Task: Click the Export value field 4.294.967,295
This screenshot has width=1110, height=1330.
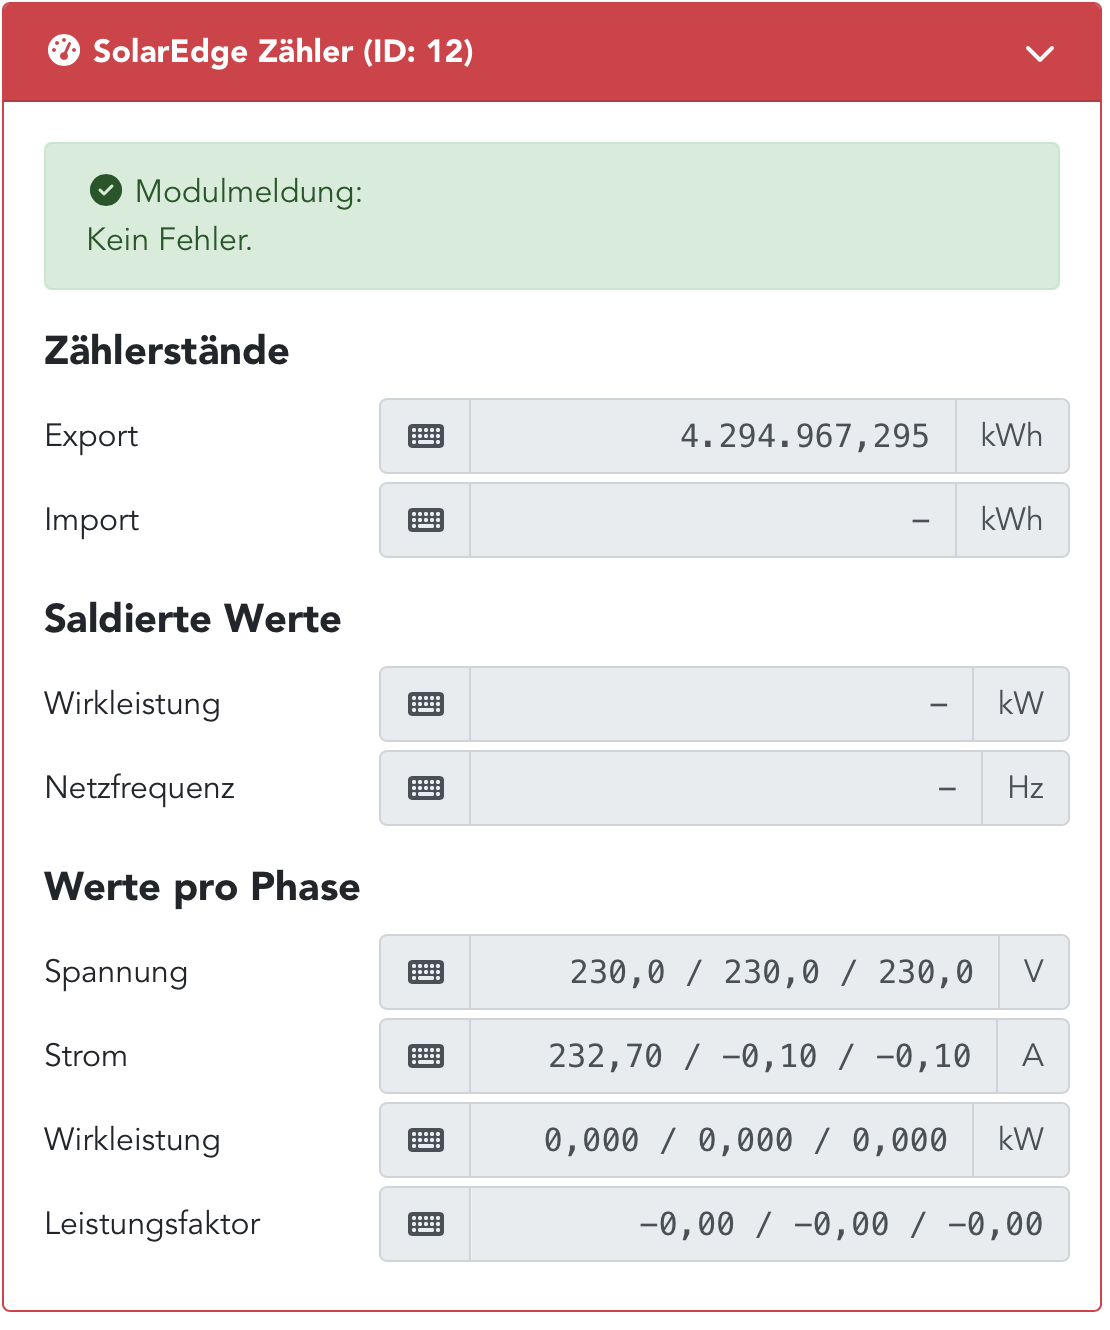Action: pyautogui.click(x=712, y=436)
